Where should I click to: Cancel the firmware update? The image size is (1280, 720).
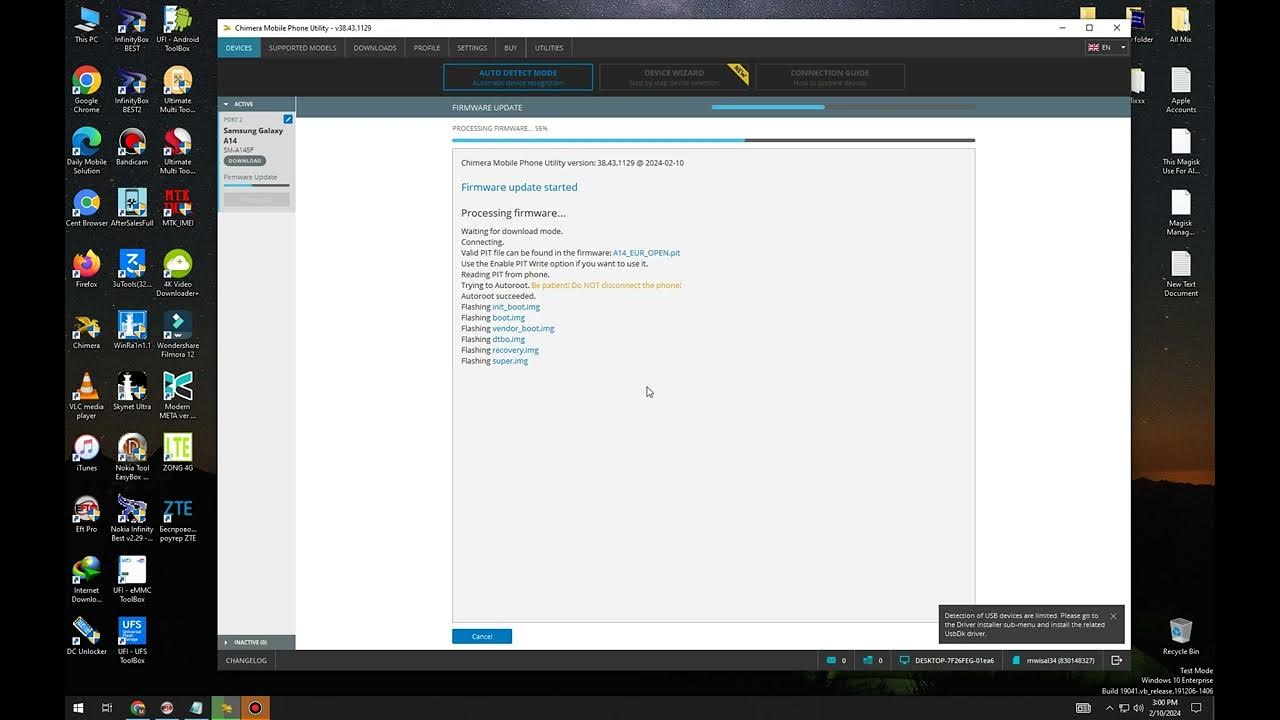pos(482,636)
